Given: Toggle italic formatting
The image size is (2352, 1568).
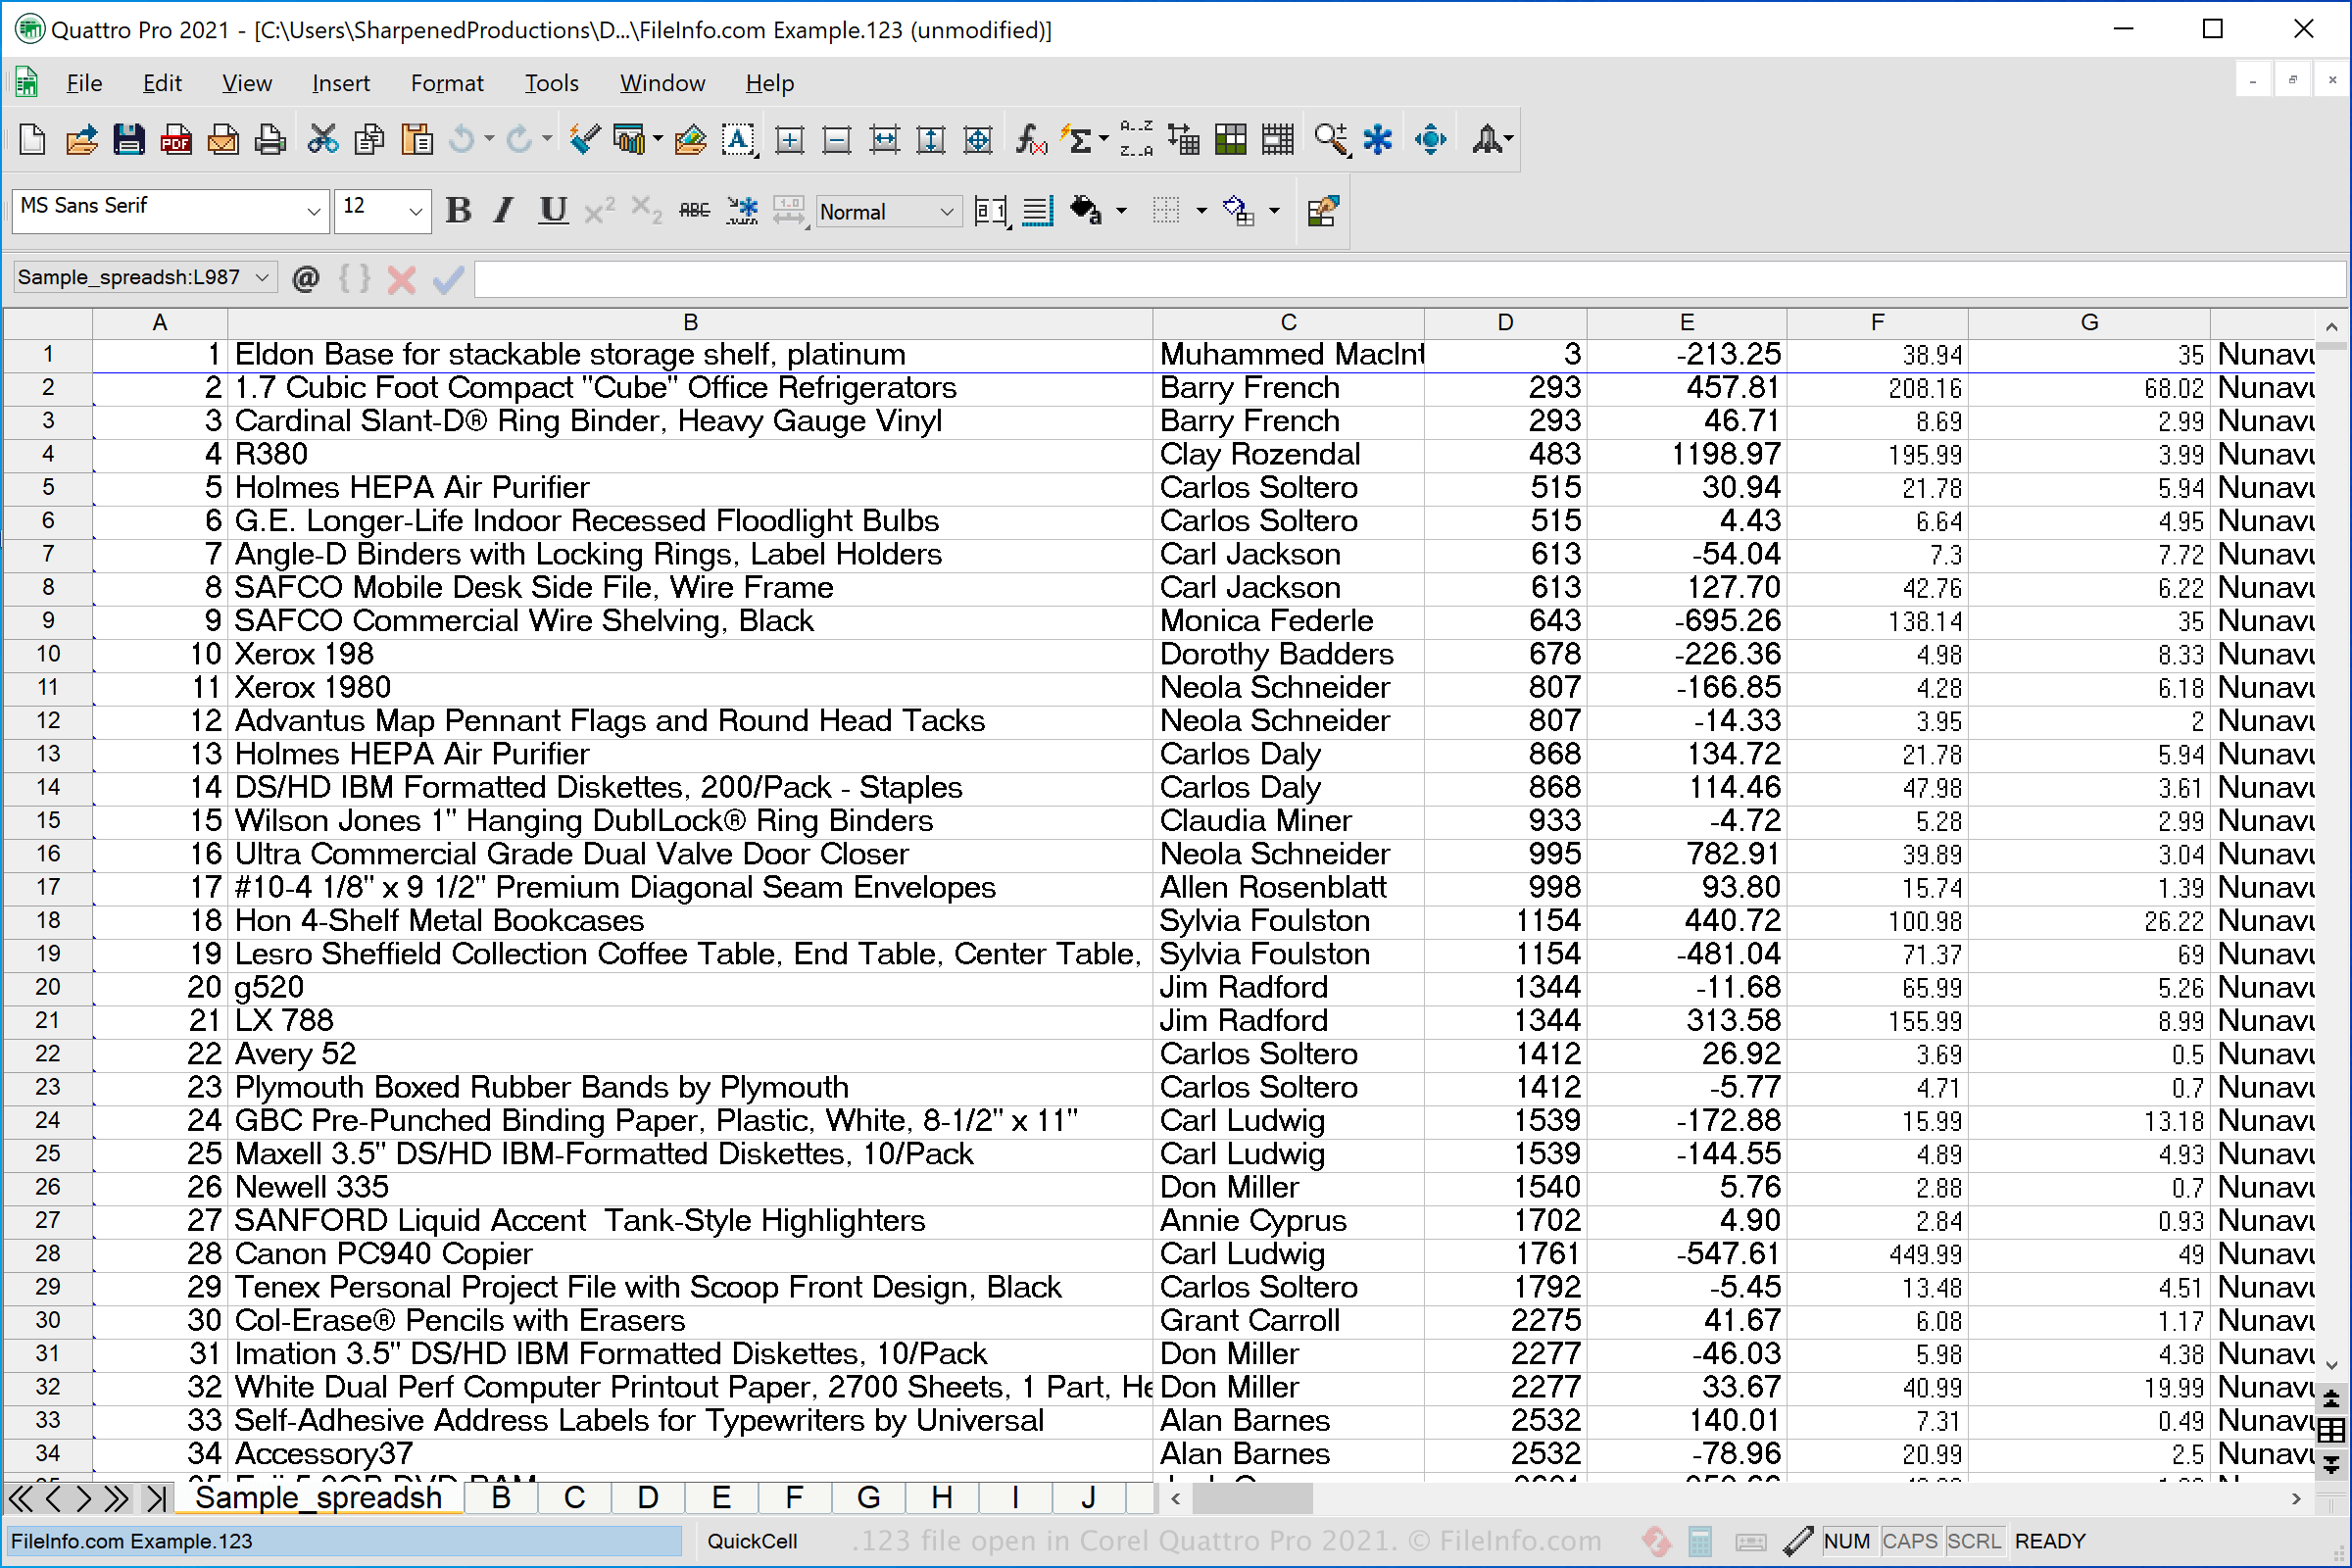Looking at the screenshot, I should click(x=502, y=211).
